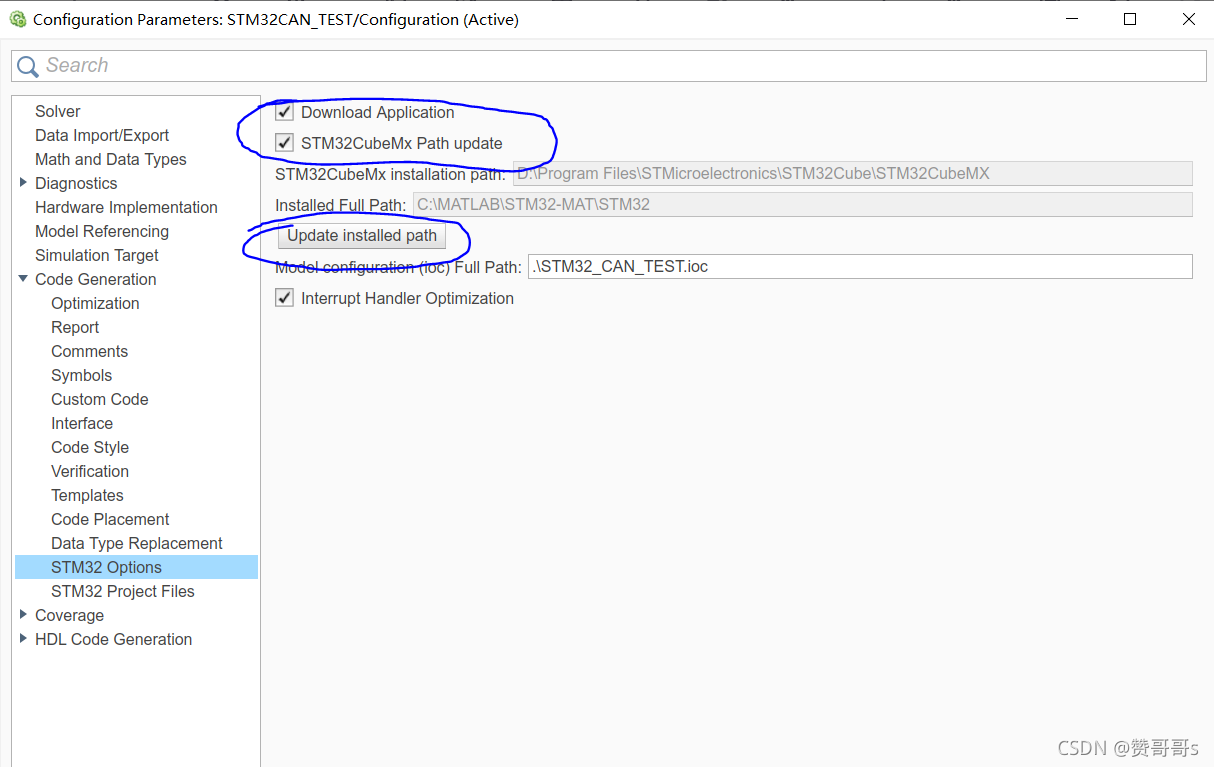1214x767 pixels.
Task: Select Interface under Code Generation
Action: click(x=82, y=423)
